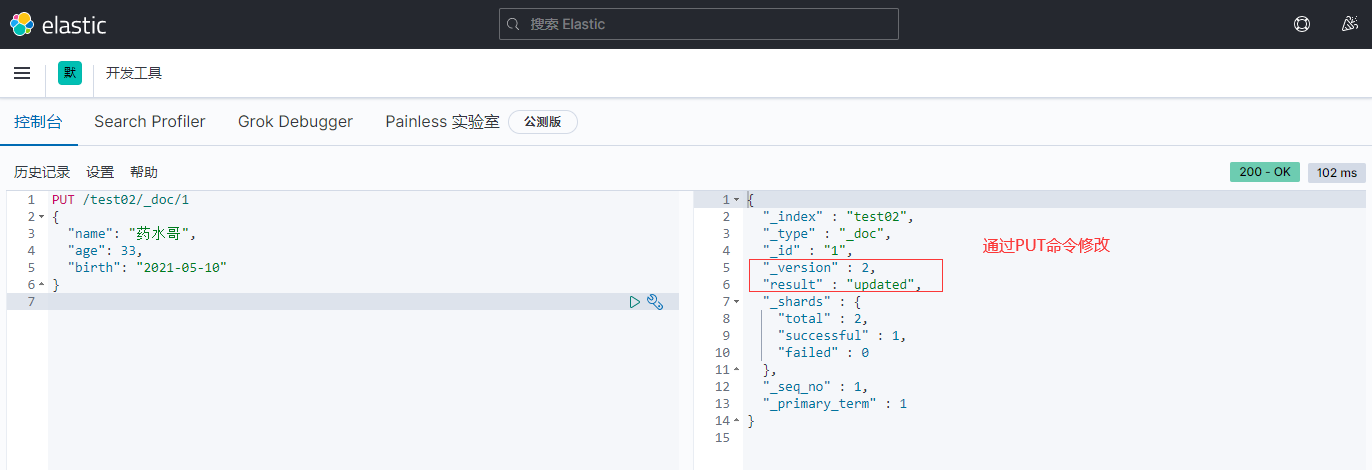Click the "name": "药水哥" line
Image resolution: width=1372 pixels, height=470 pixels.
point(132,234)
